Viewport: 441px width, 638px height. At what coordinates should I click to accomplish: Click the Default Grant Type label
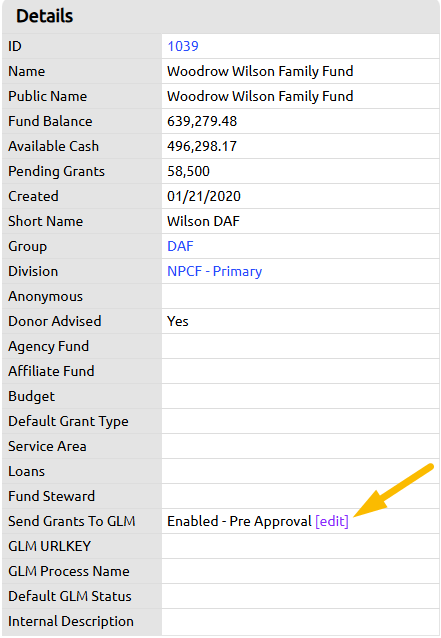point(68,422)
